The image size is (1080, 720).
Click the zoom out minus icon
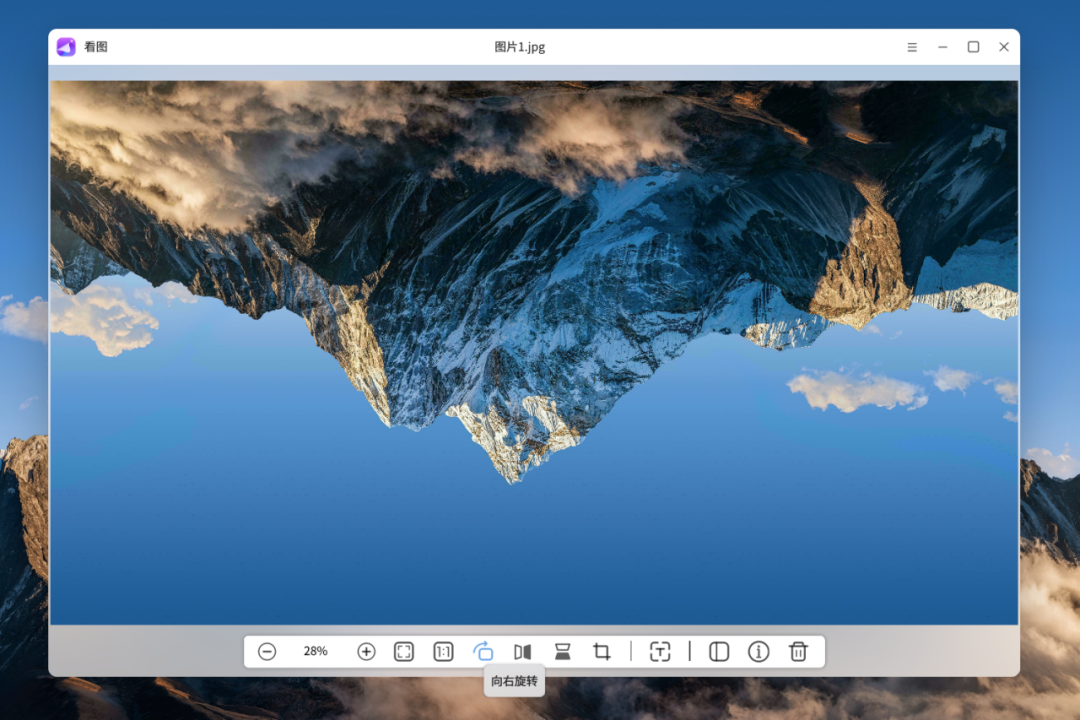pos(267,651)
